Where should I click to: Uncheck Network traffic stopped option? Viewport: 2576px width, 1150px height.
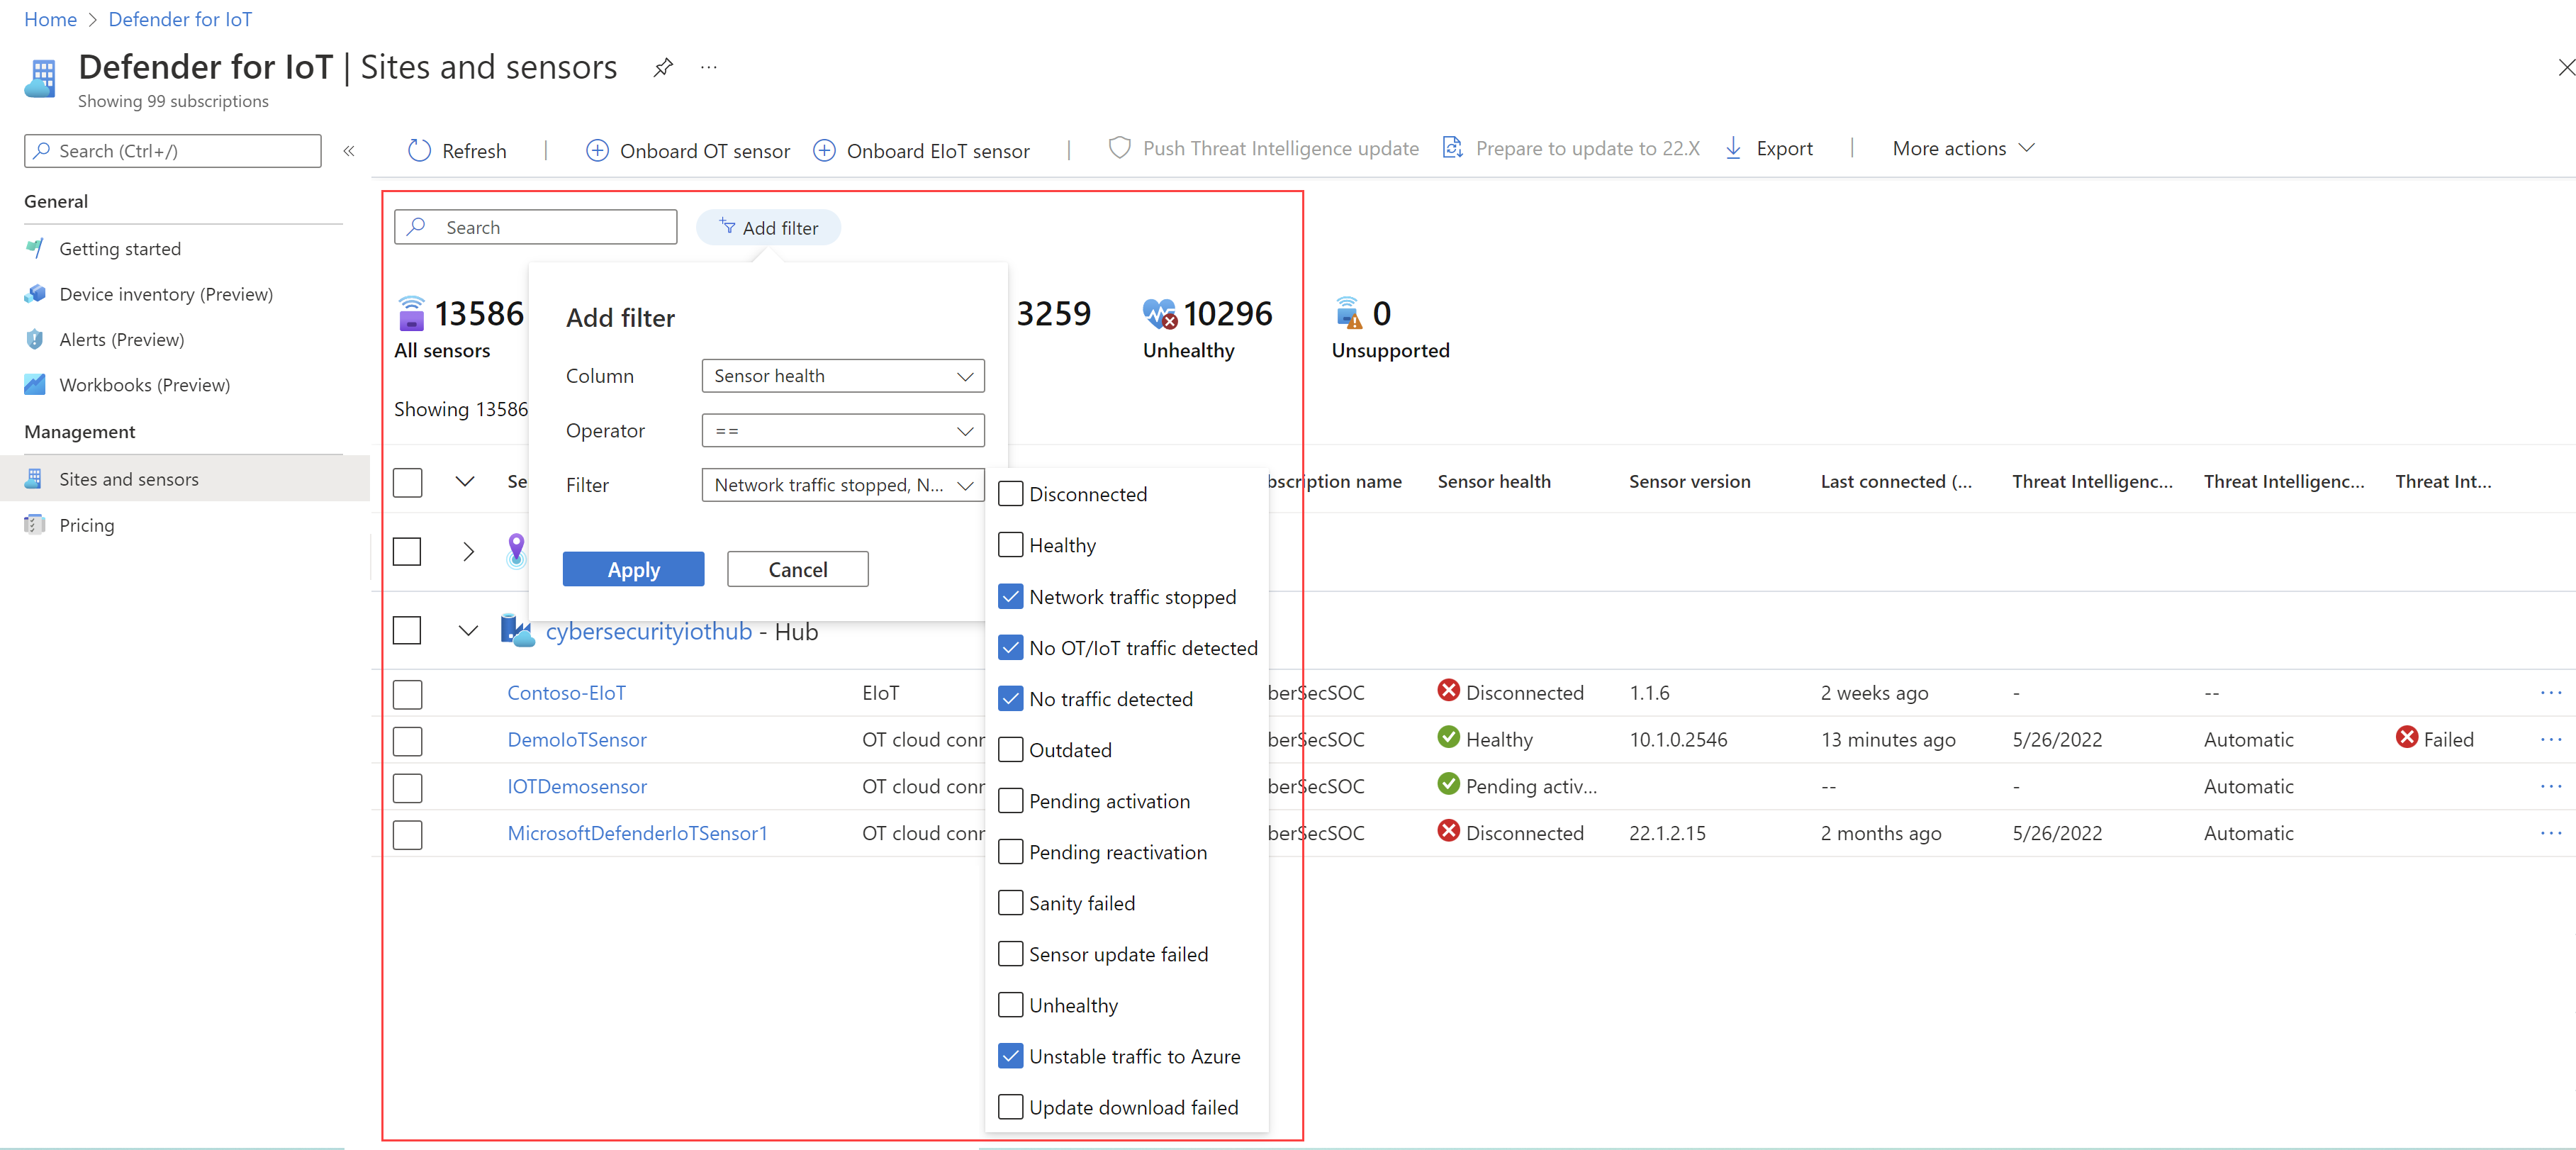click(1010, 597)
